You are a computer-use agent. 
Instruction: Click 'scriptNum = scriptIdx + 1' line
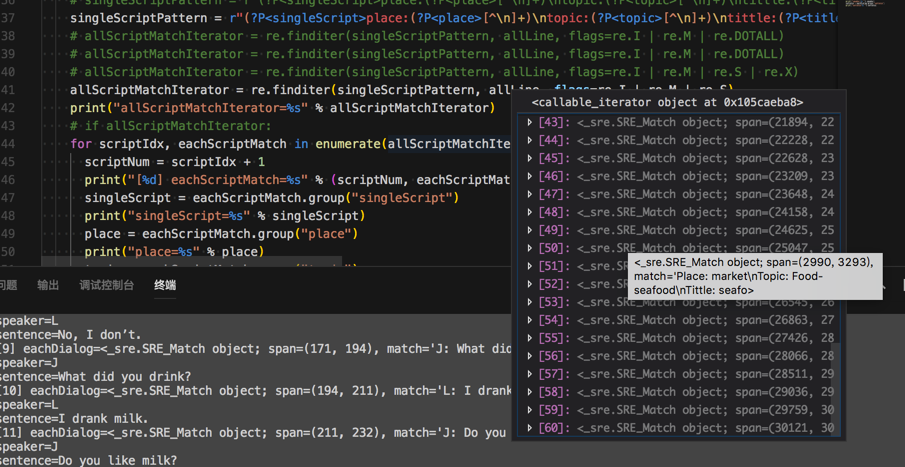pyautogui.click(x=174, y=162)
